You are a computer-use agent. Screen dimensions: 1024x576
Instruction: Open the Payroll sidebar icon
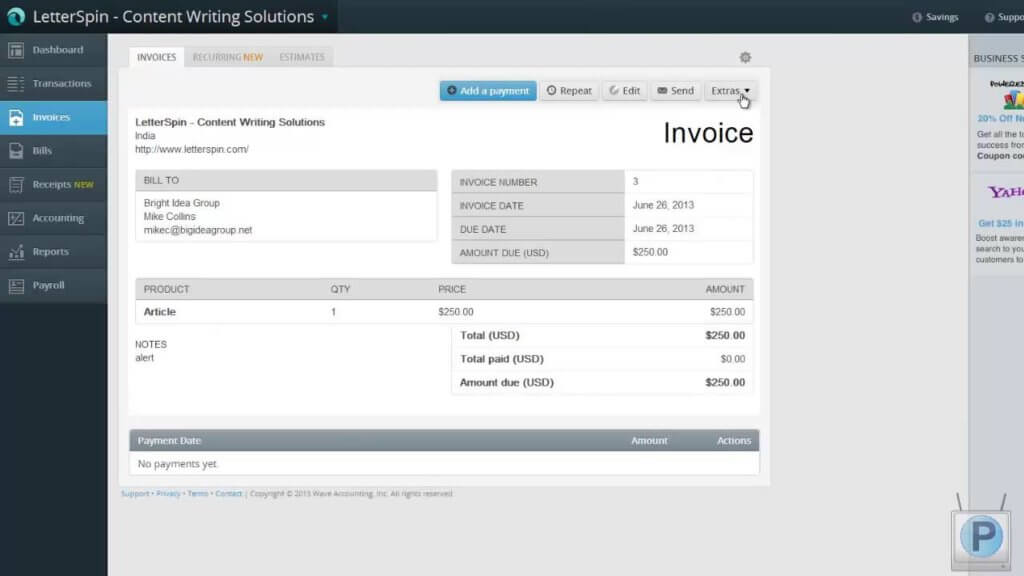tap(16, 285)
